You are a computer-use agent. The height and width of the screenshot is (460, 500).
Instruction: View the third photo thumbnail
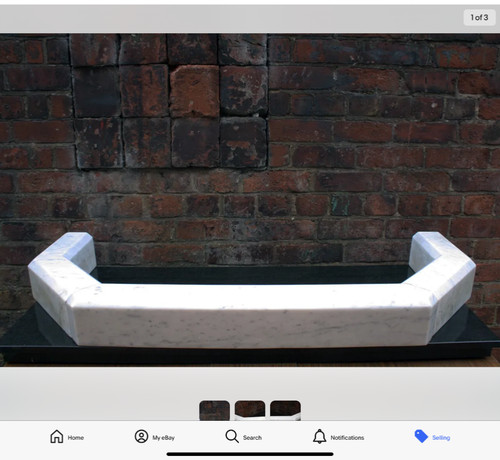[285, 411]
